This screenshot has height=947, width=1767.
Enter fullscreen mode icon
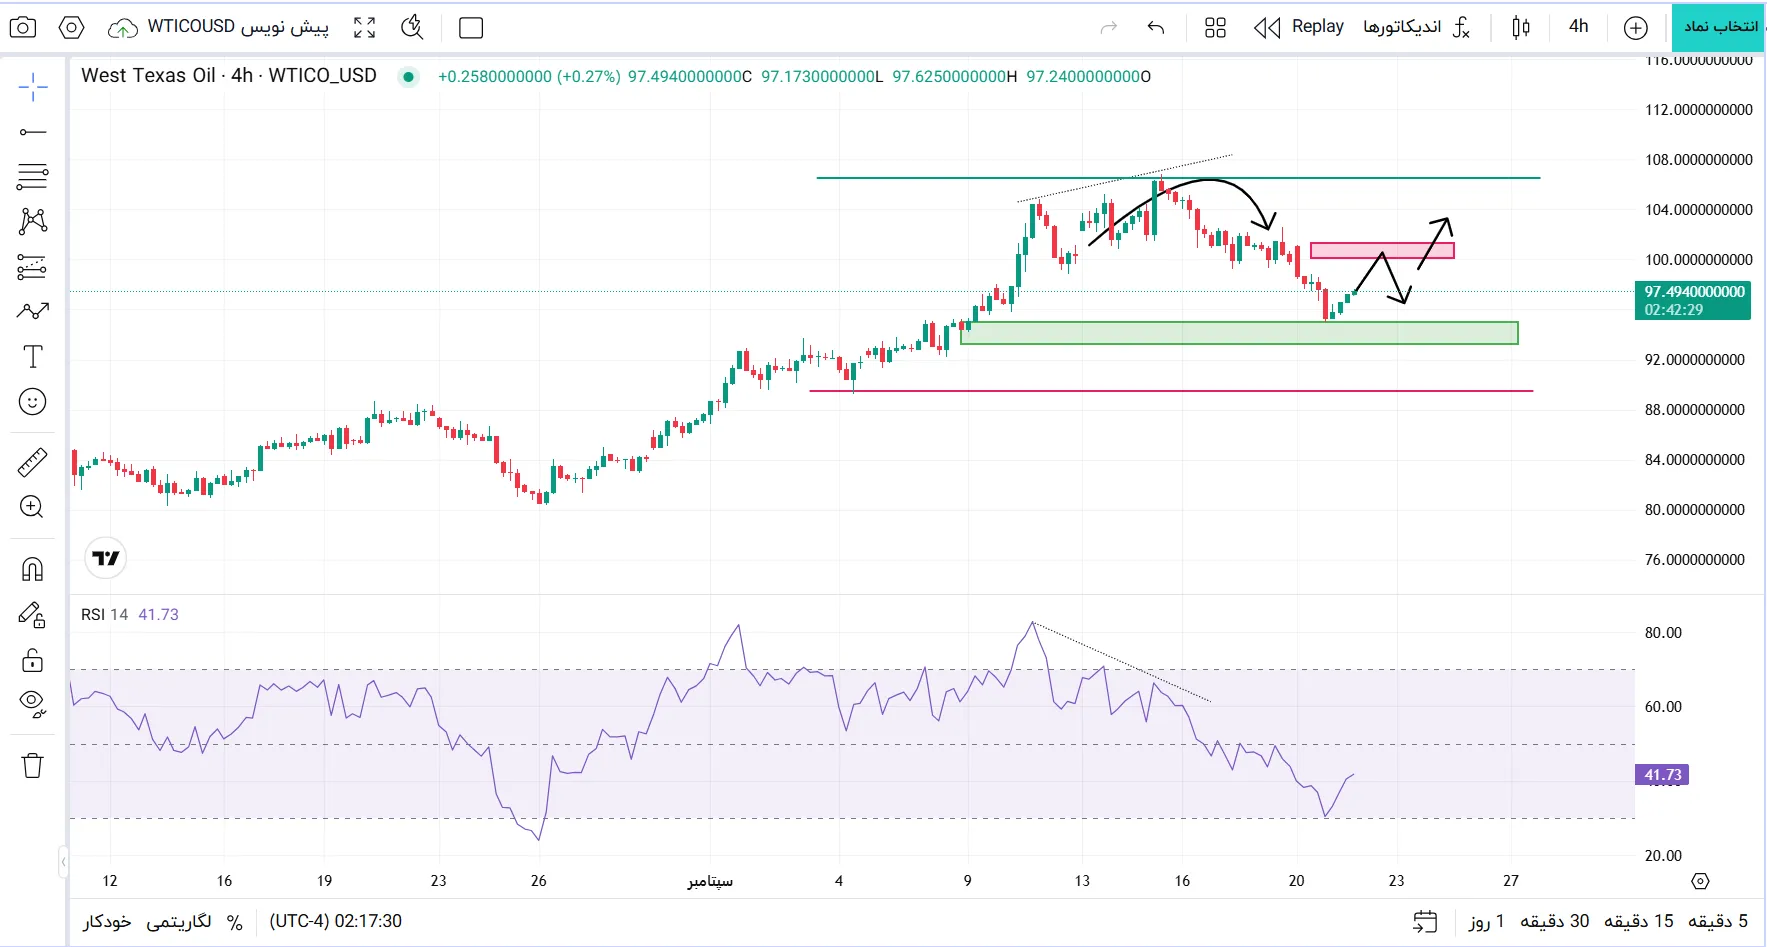(365, 28)
